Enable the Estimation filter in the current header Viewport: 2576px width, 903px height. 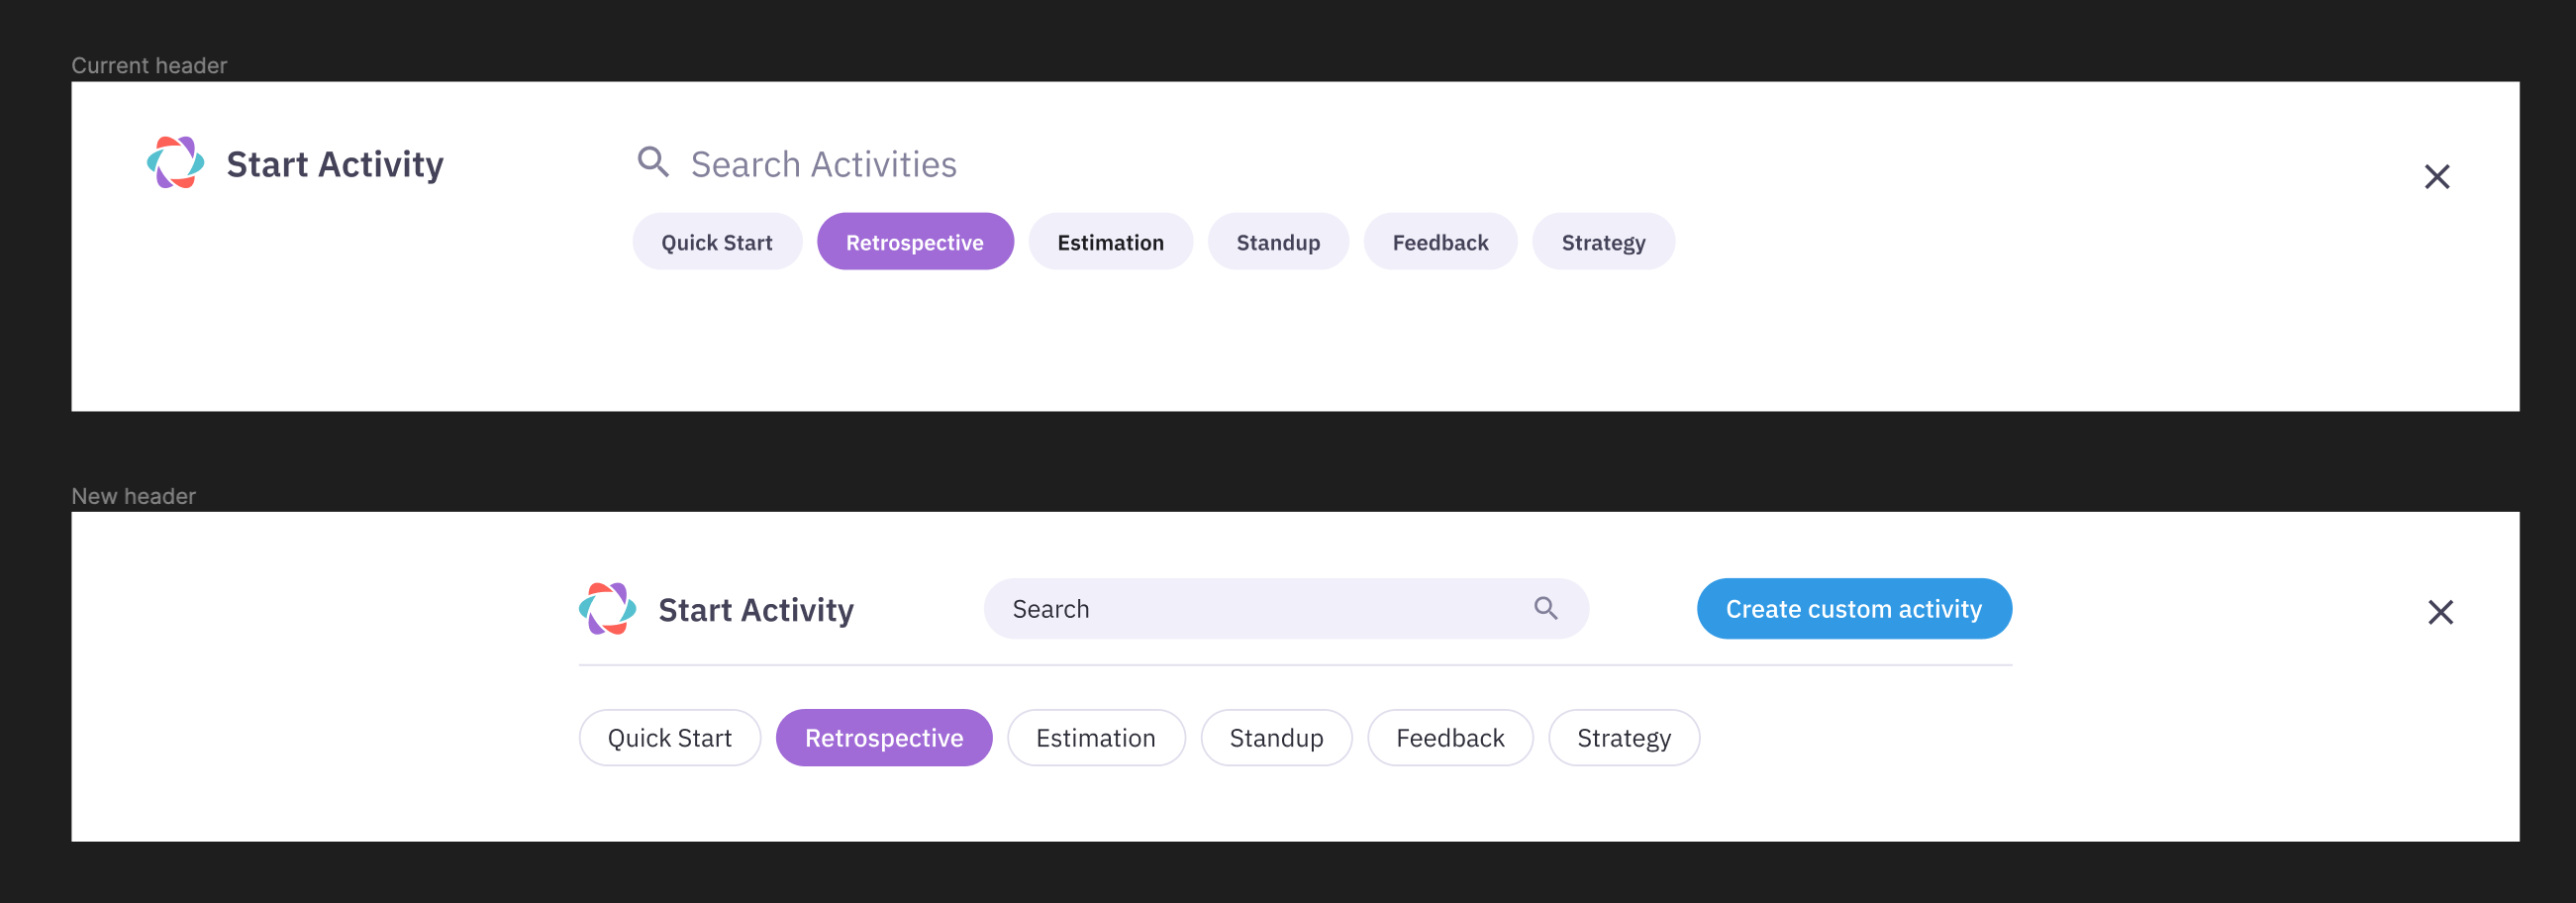[1110, 241]
